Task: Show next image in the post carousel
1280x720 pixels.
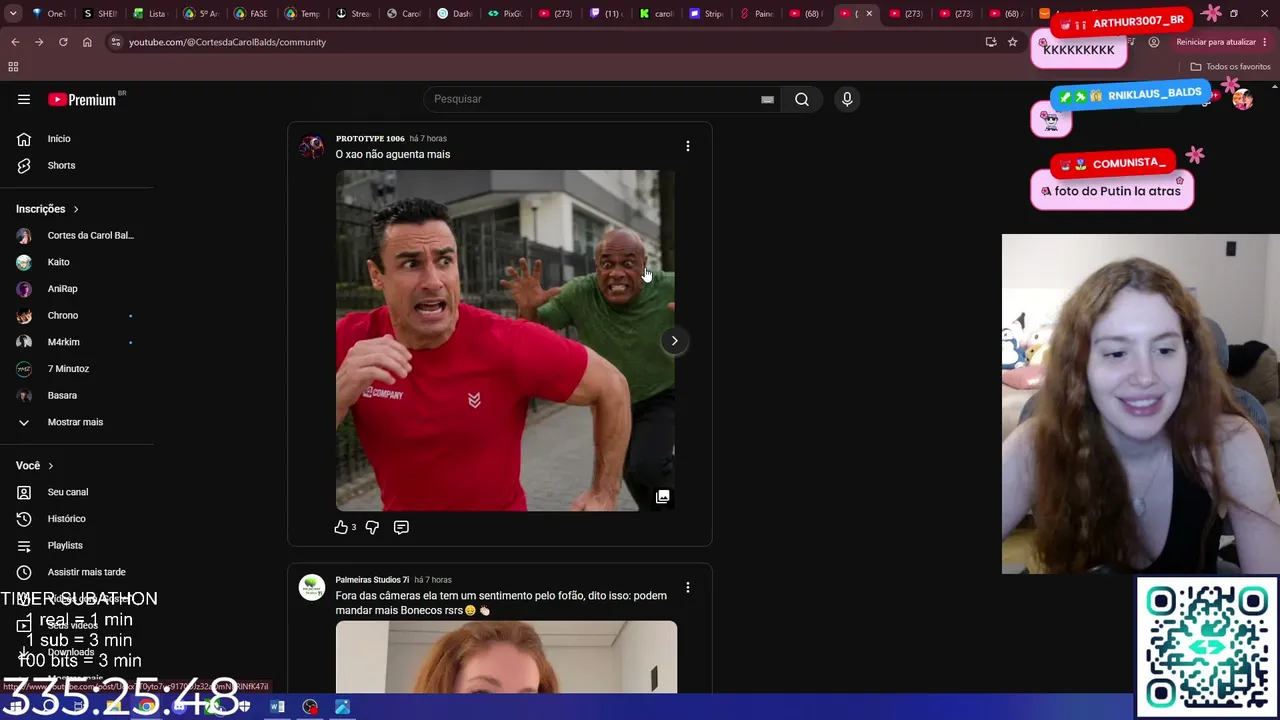Action: tap(674, 341)
